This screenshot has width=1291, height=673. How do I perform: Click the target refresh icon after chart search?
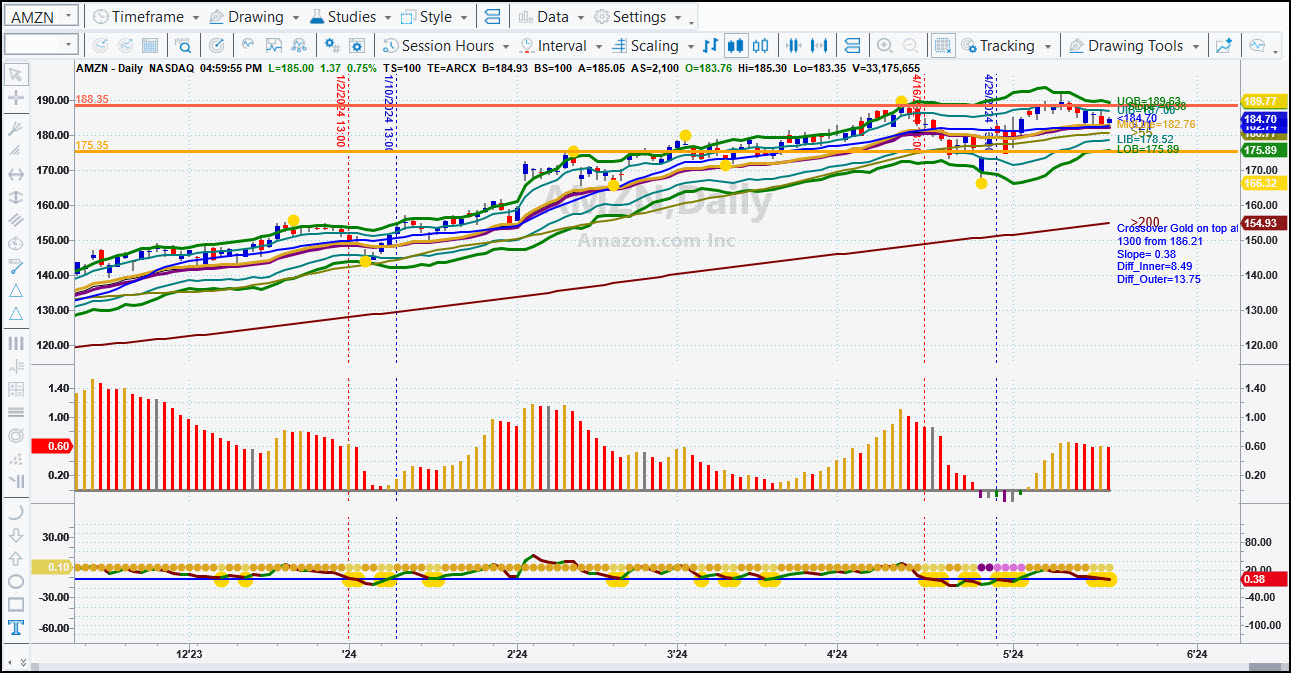click(x=217, y=45)
